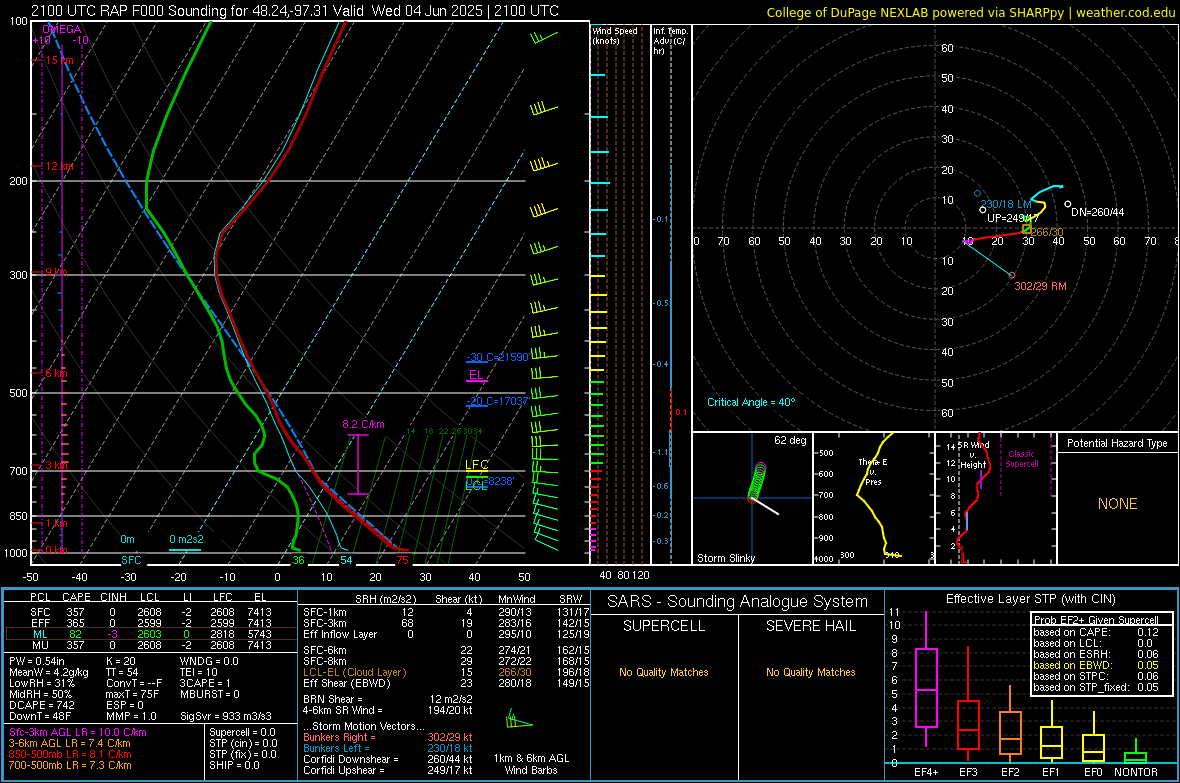Click the SRH (m2/s2) column header

pos(385,599)
